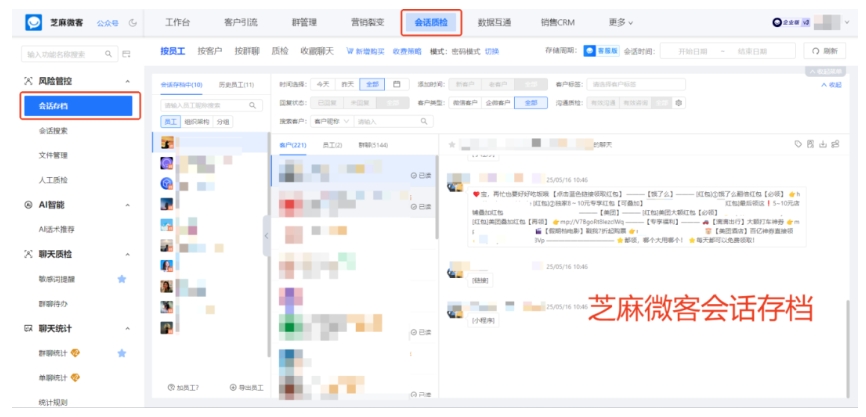The width and height of the screenshot is (866, 417).
Task: Switch to 群聊(5144) tab
Action: click(x=373, y=145)
